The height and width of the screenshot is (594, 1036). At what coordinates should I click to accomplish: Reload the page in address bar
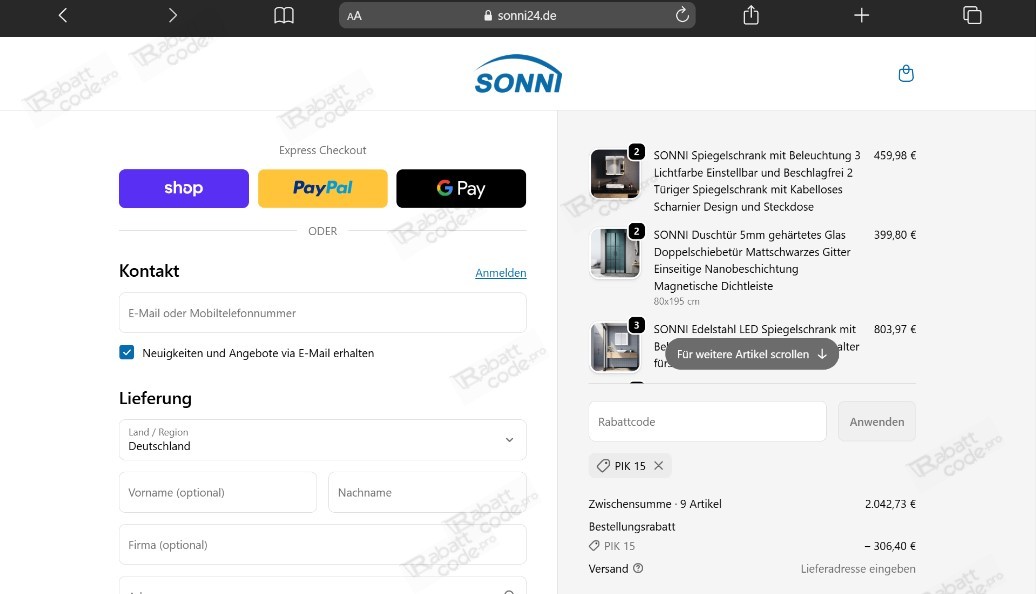tap(682, 15)
